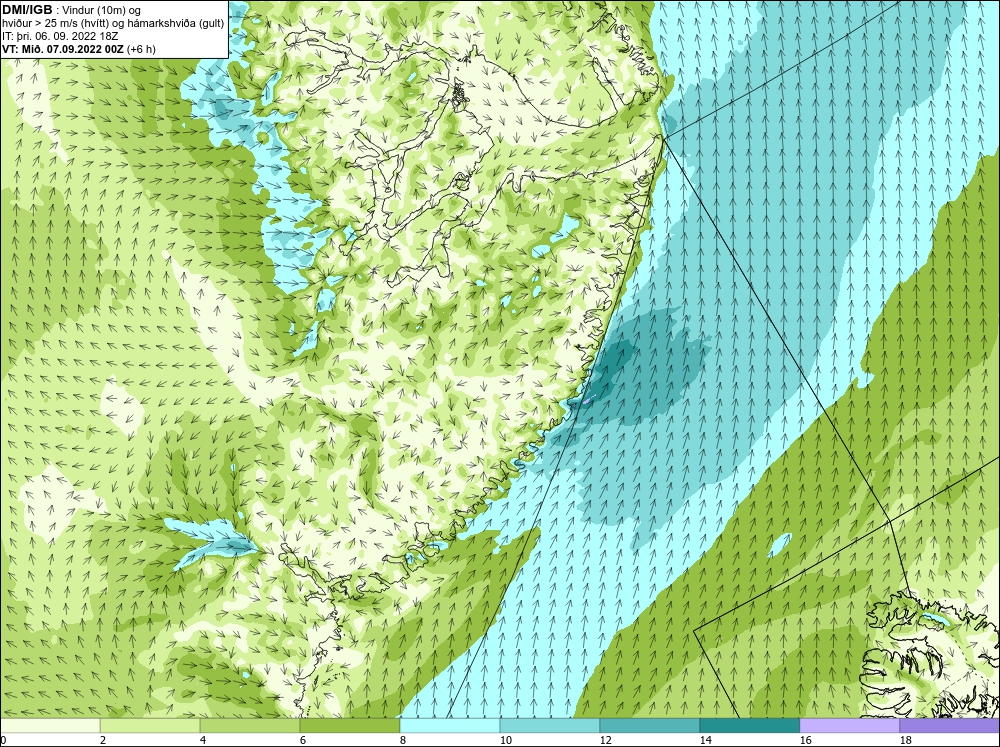
Task: Click legend tick label 2
Action: click(103, 740)
